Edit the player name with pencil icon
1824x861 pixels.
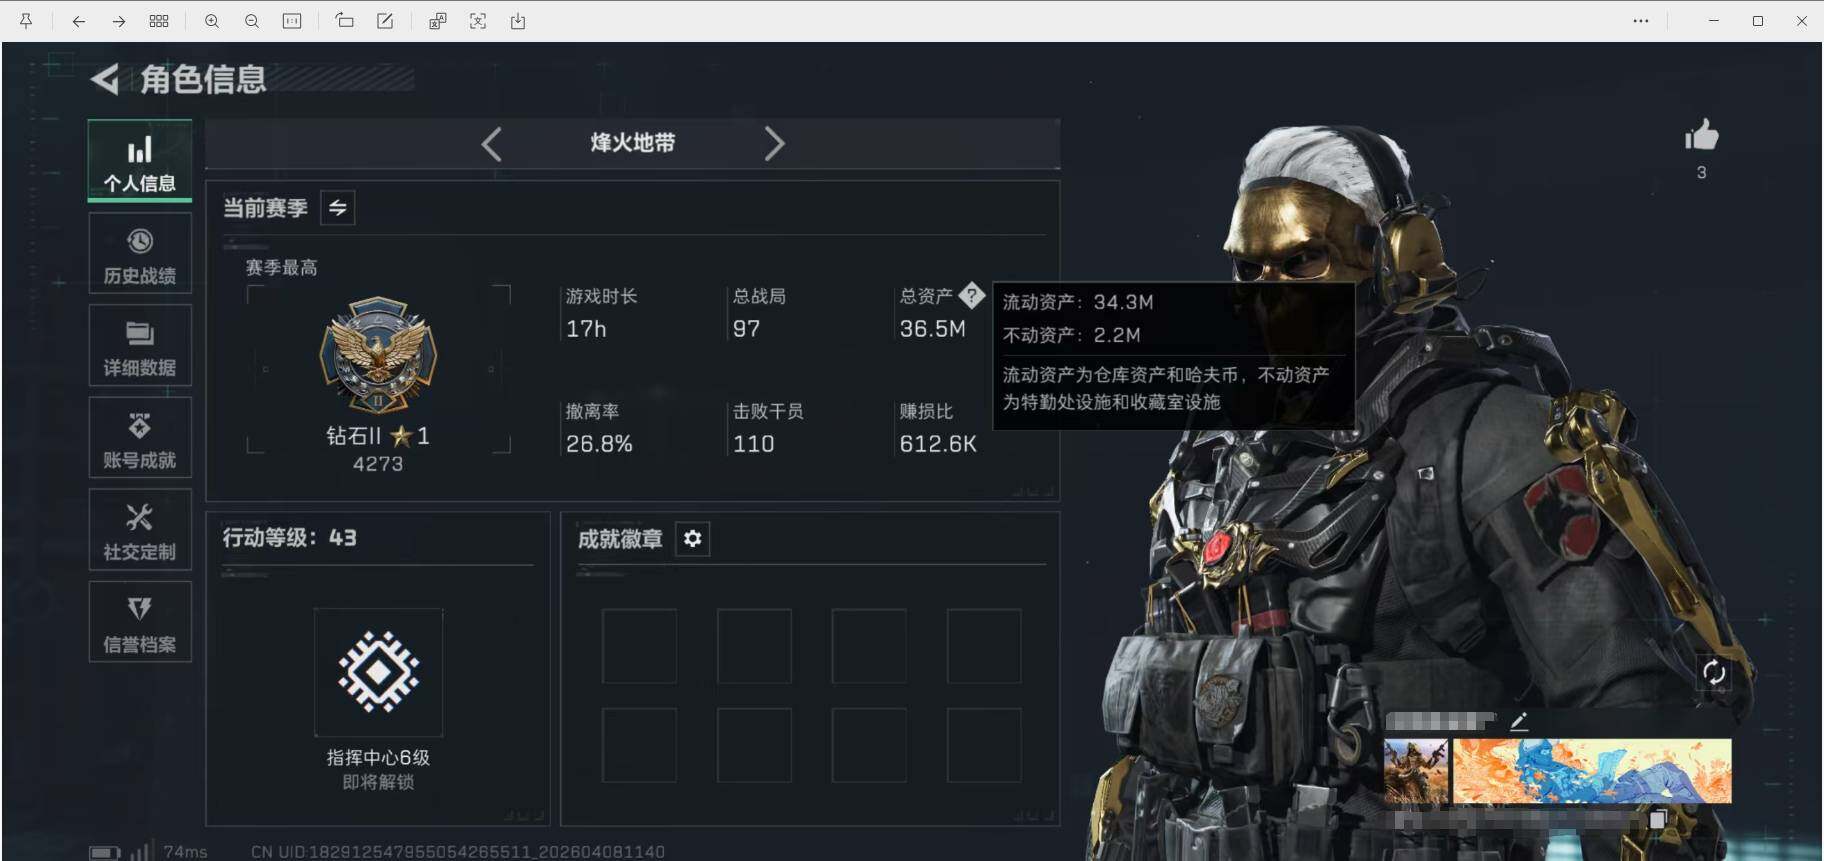click(x=1519, y=721)
